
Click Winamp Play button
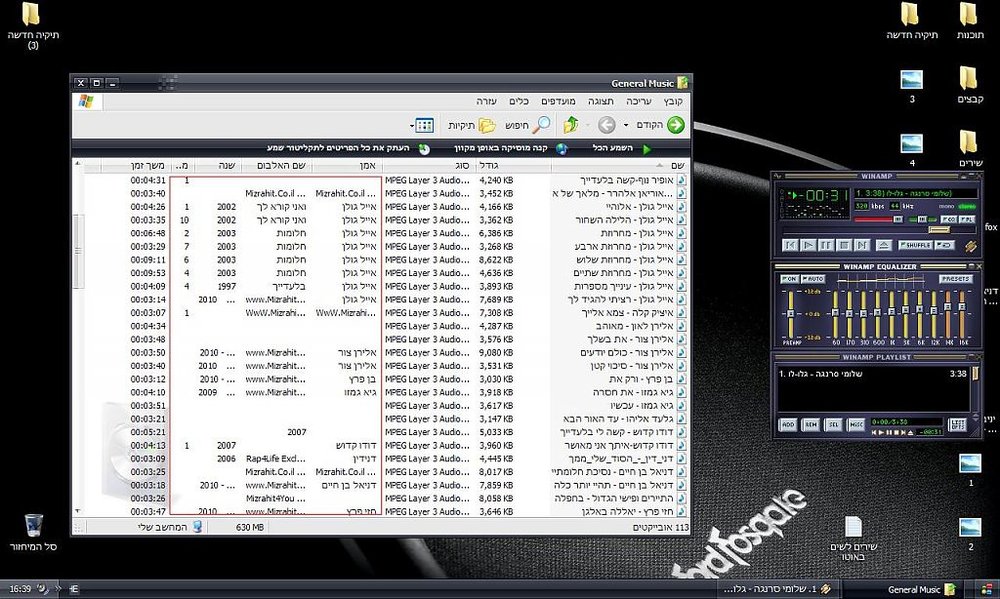pos(807,245)
